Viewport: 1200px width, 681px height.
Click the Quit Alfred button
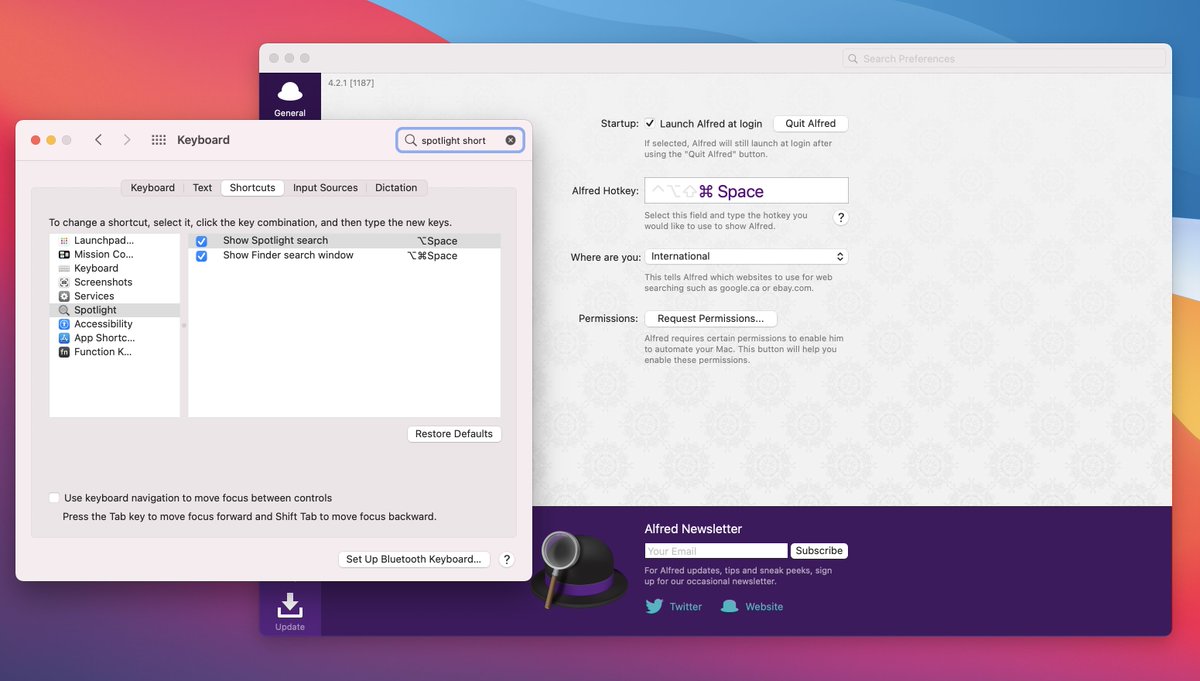click(811, 124)
